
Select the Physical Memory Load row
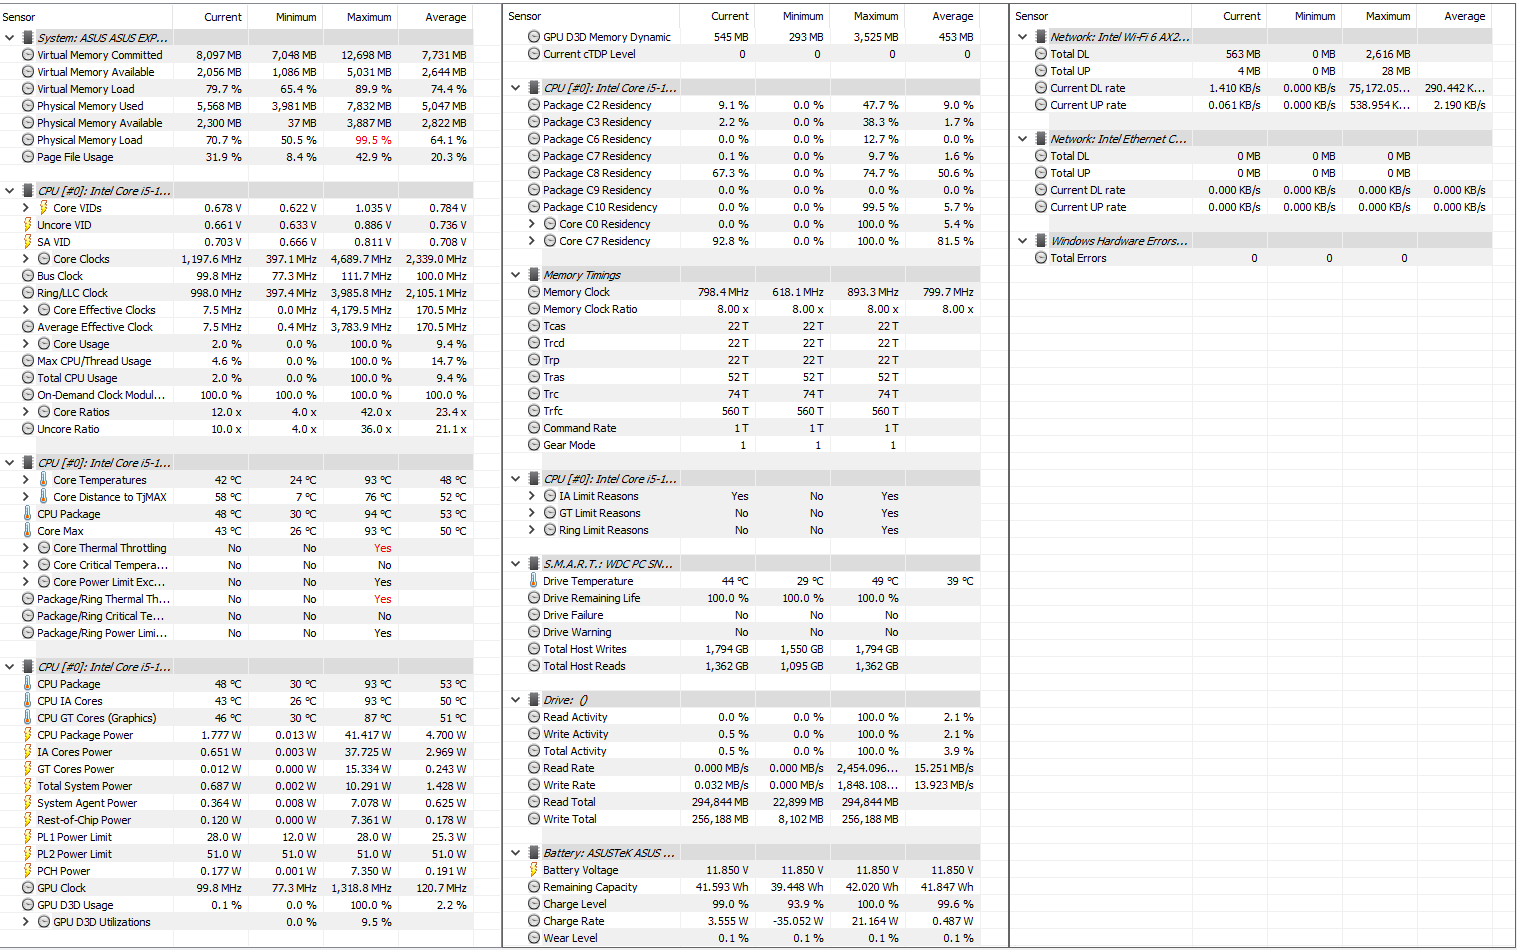[237, 140]
